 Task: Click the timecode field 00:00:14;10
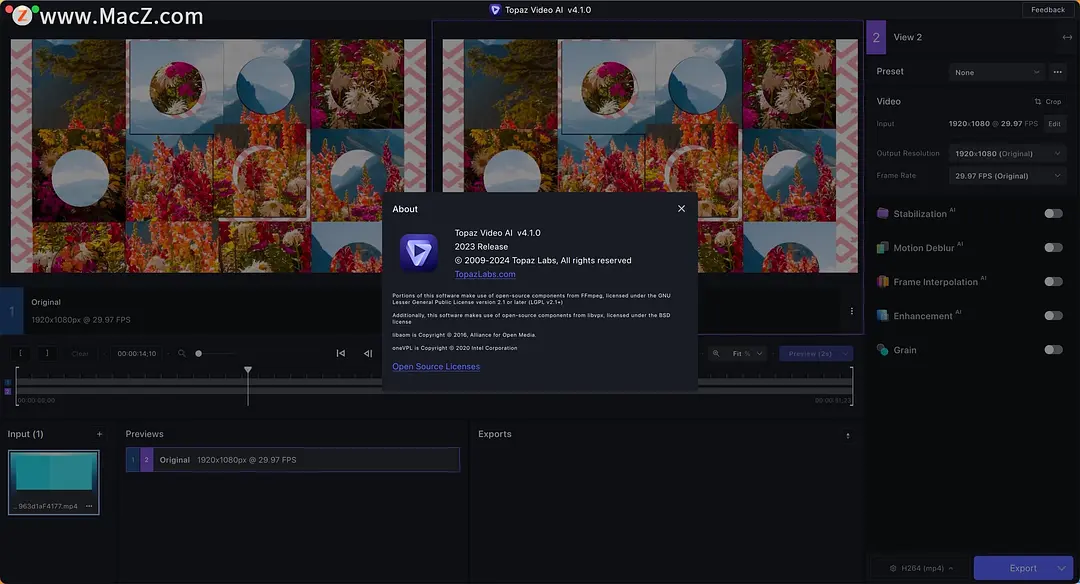(136, 353)
